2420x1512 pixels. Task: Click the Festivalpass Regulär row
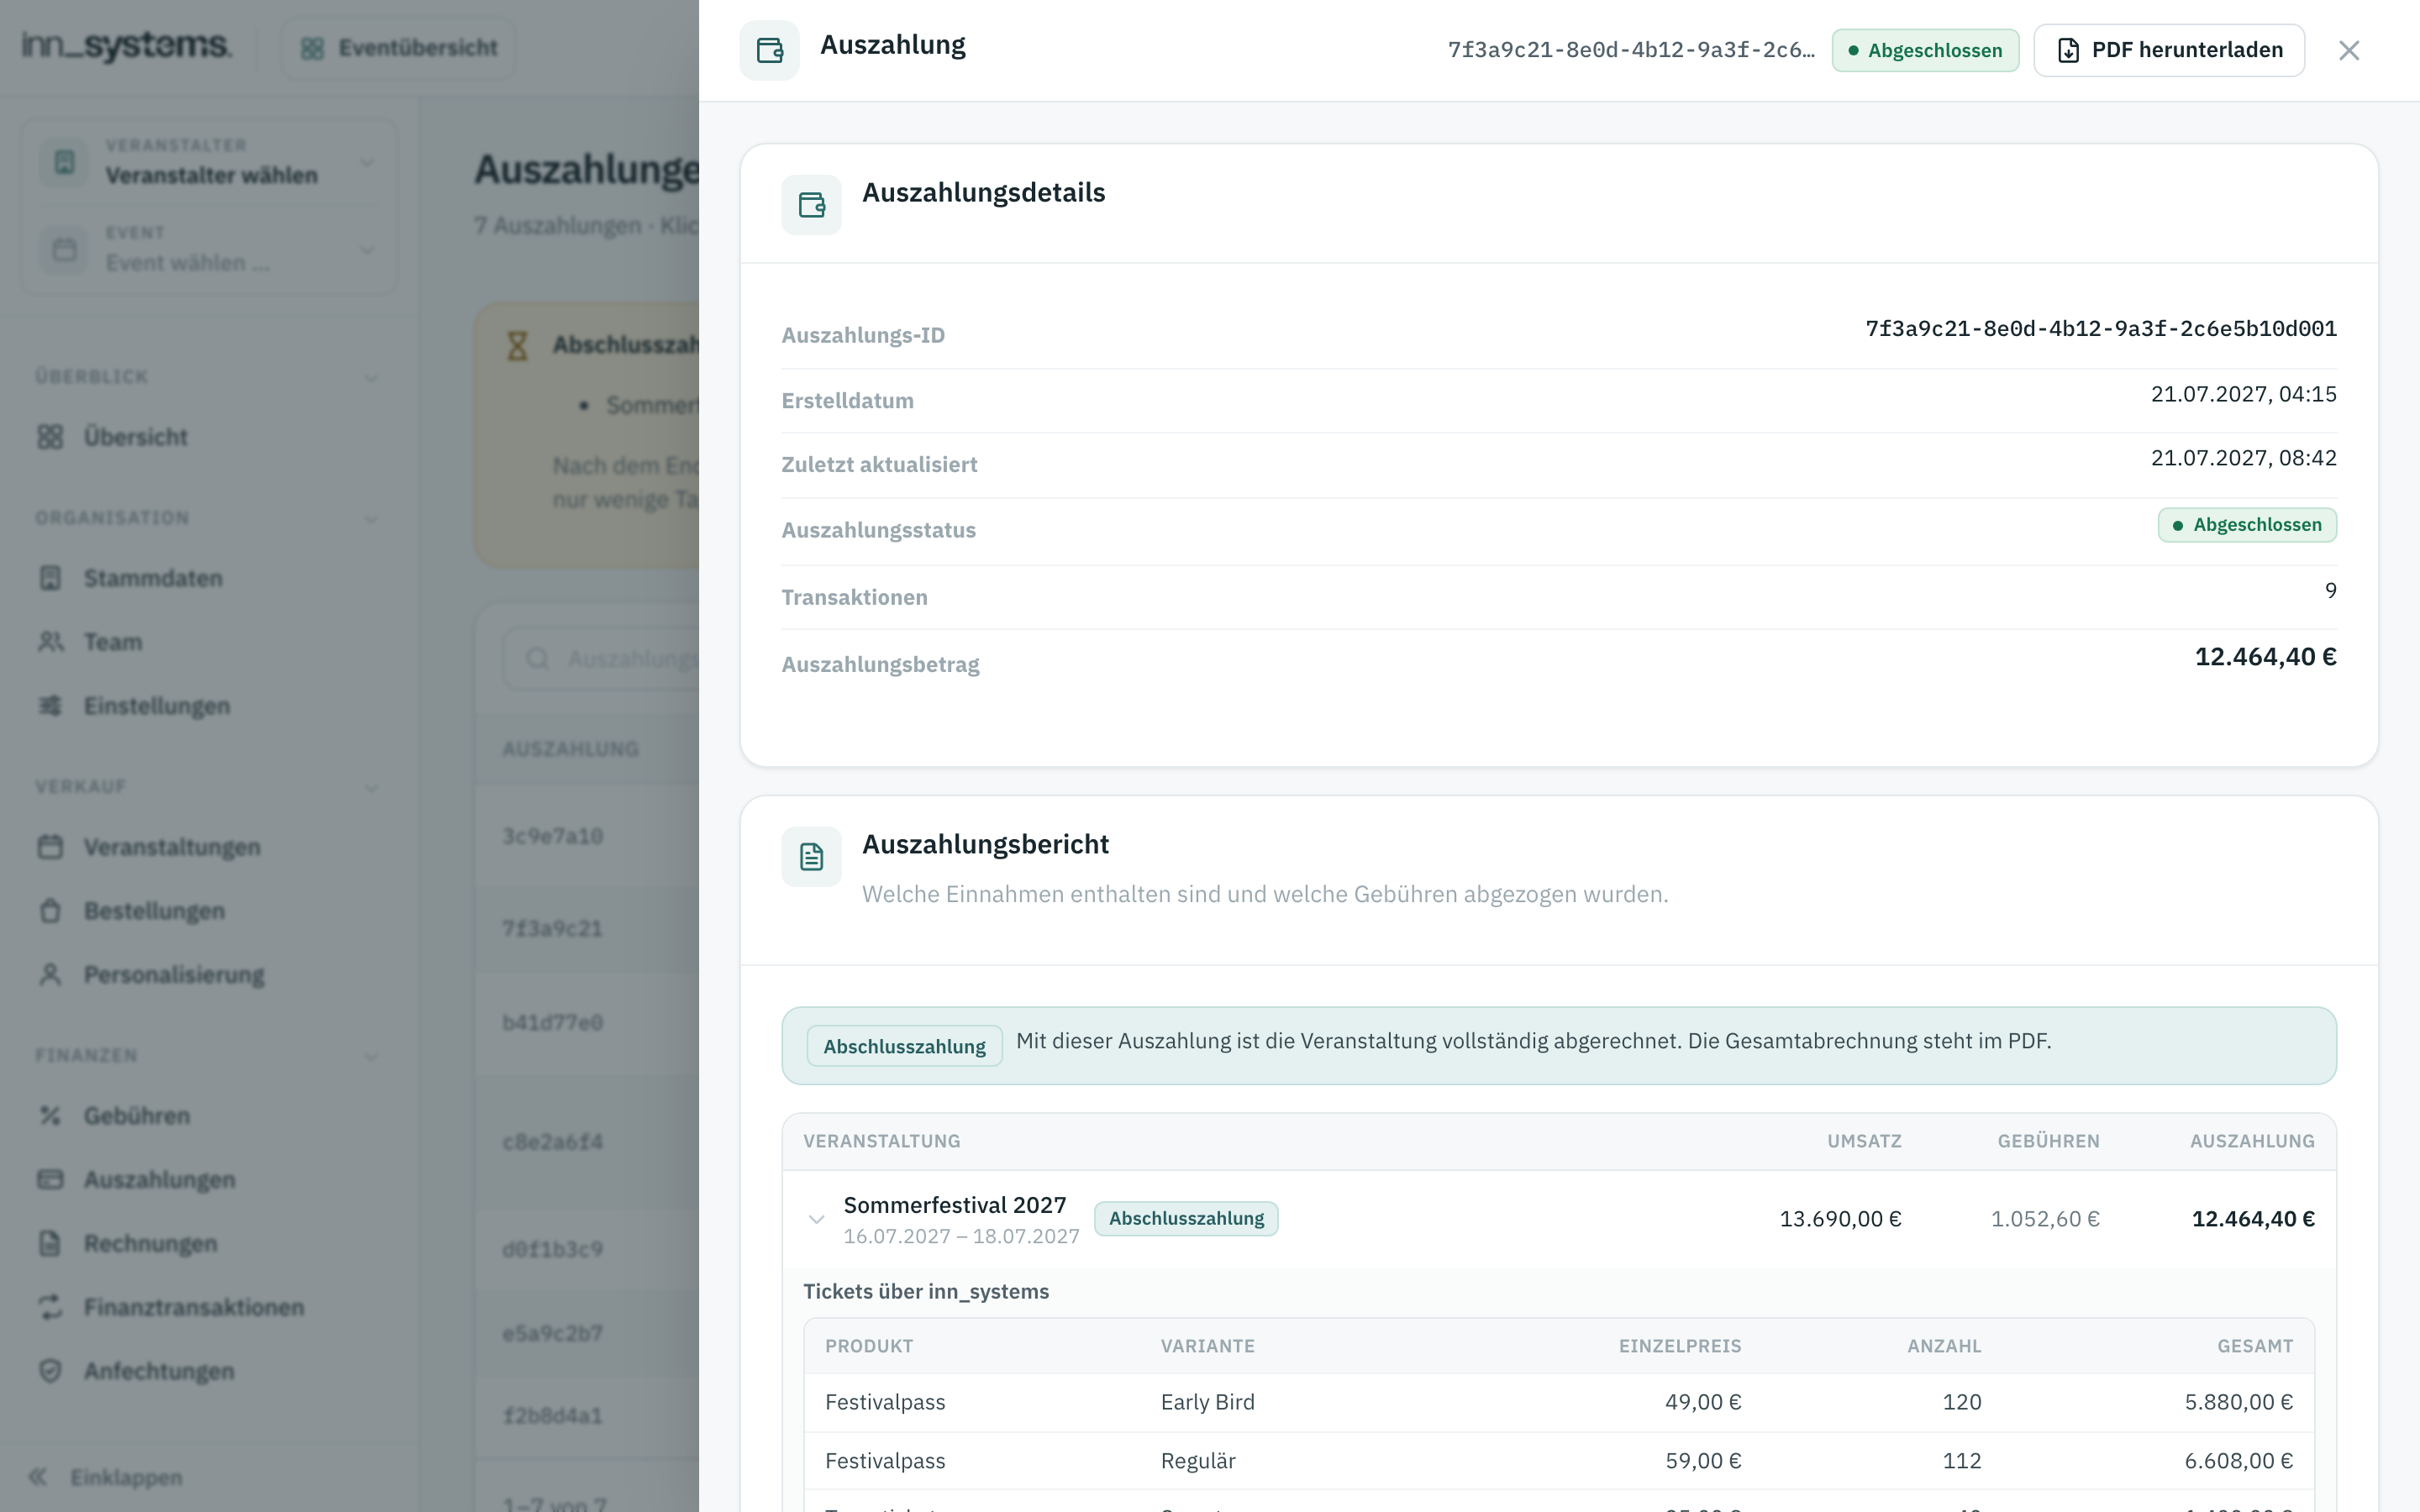click(1559, 1461)
